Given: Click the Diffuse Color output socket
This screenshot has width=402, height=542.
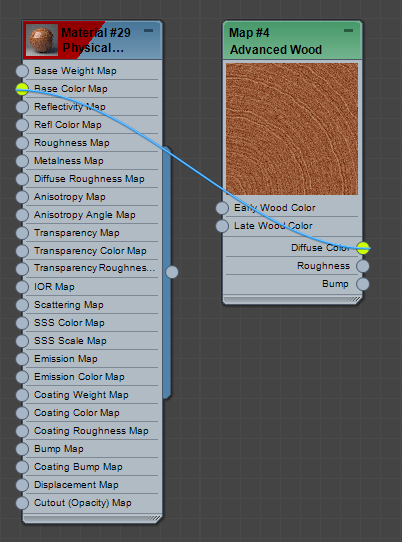Looking at the screenshot, I should click(x=363, y=248).
